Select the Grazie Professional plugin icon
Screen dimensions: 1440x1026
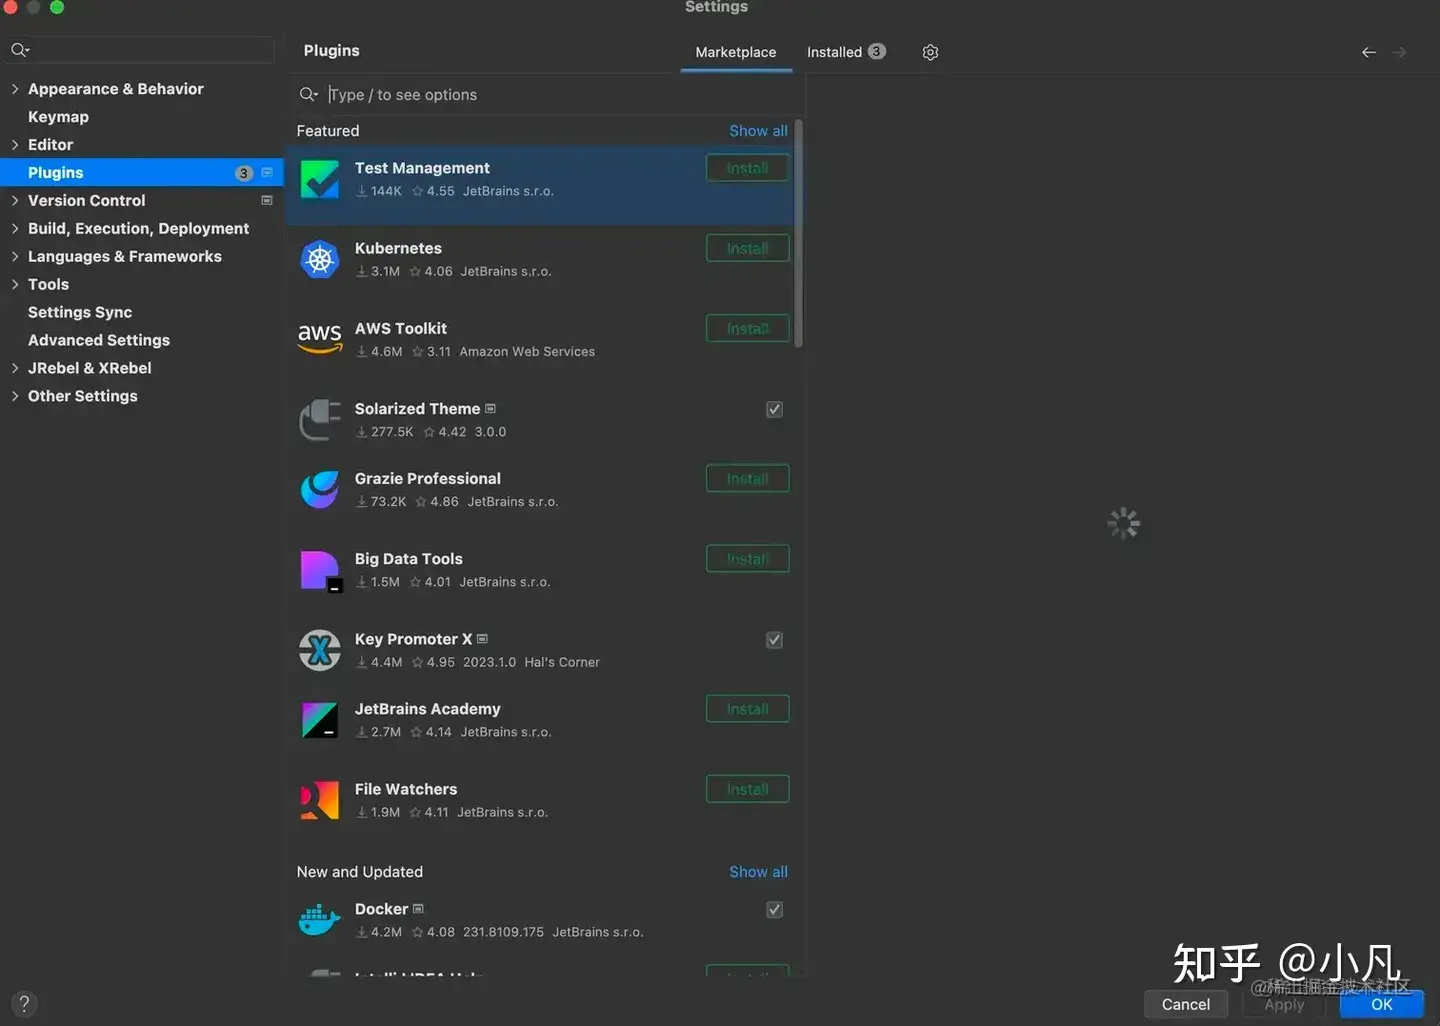[320, 490]
